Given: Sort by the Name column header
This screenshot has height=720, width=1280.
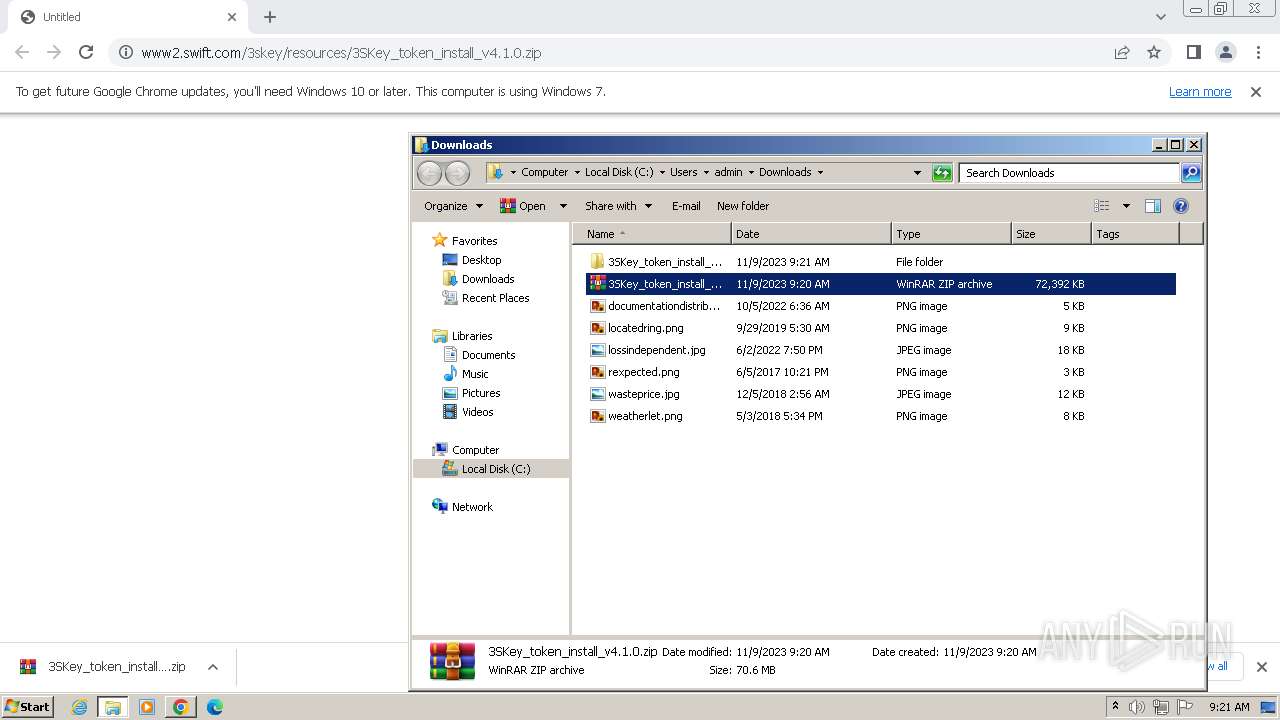Looking at the screenshot, I should 652,234.
